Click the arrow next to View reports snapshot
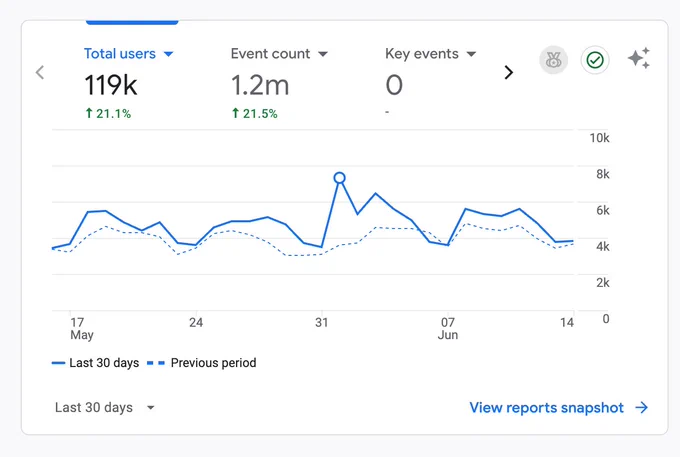Image resolution: width=680 pixels, height=457 pixels. [642, 408]
